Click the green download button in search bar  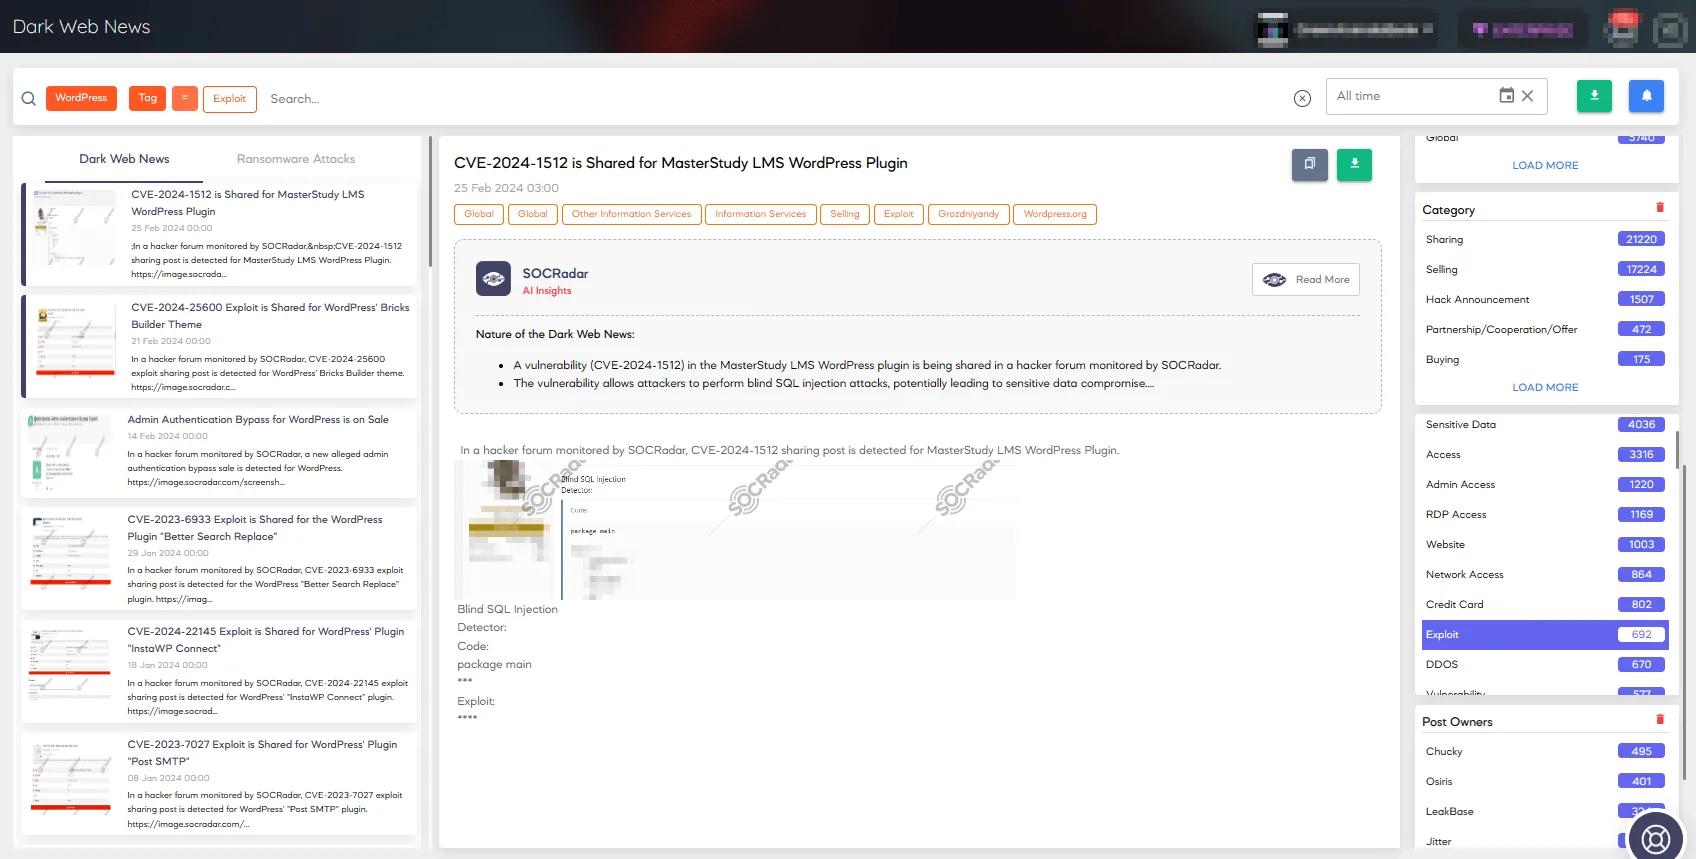[1594, 96]
